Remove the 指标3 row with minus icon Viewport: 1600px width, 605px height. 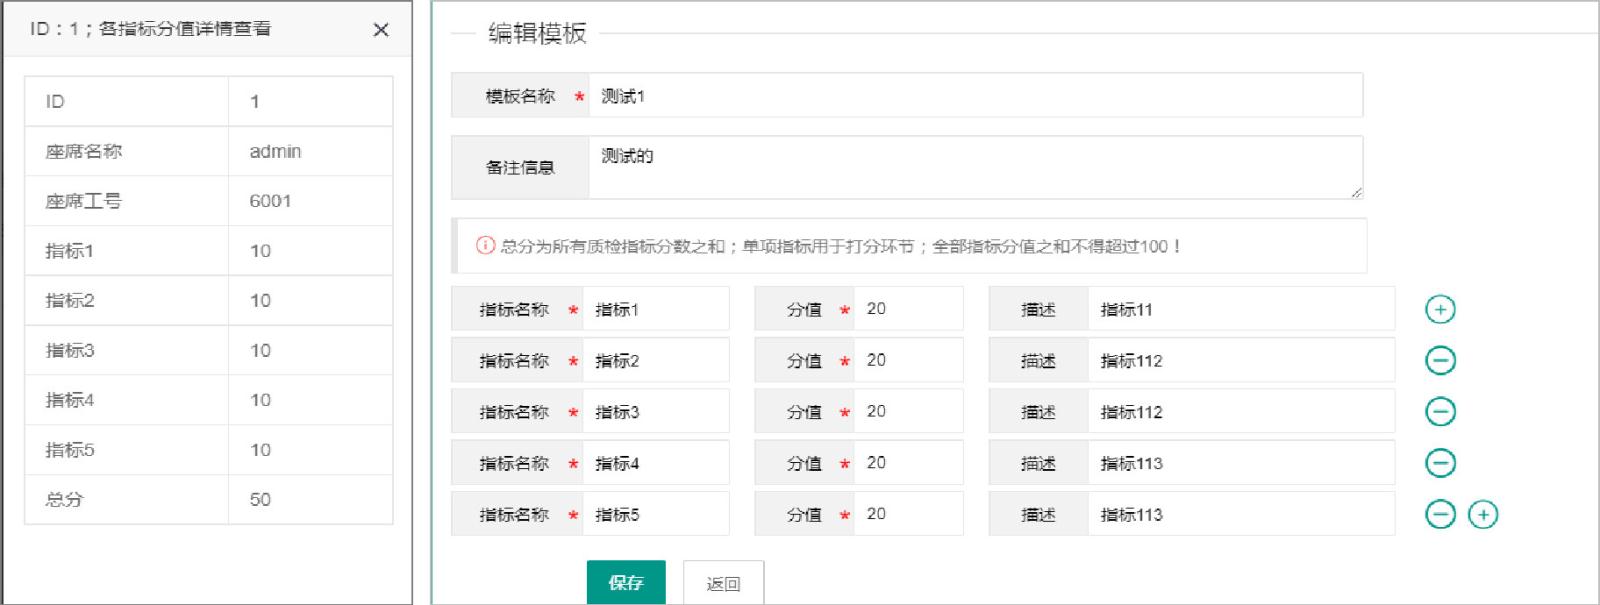(x=1439, y=412)
